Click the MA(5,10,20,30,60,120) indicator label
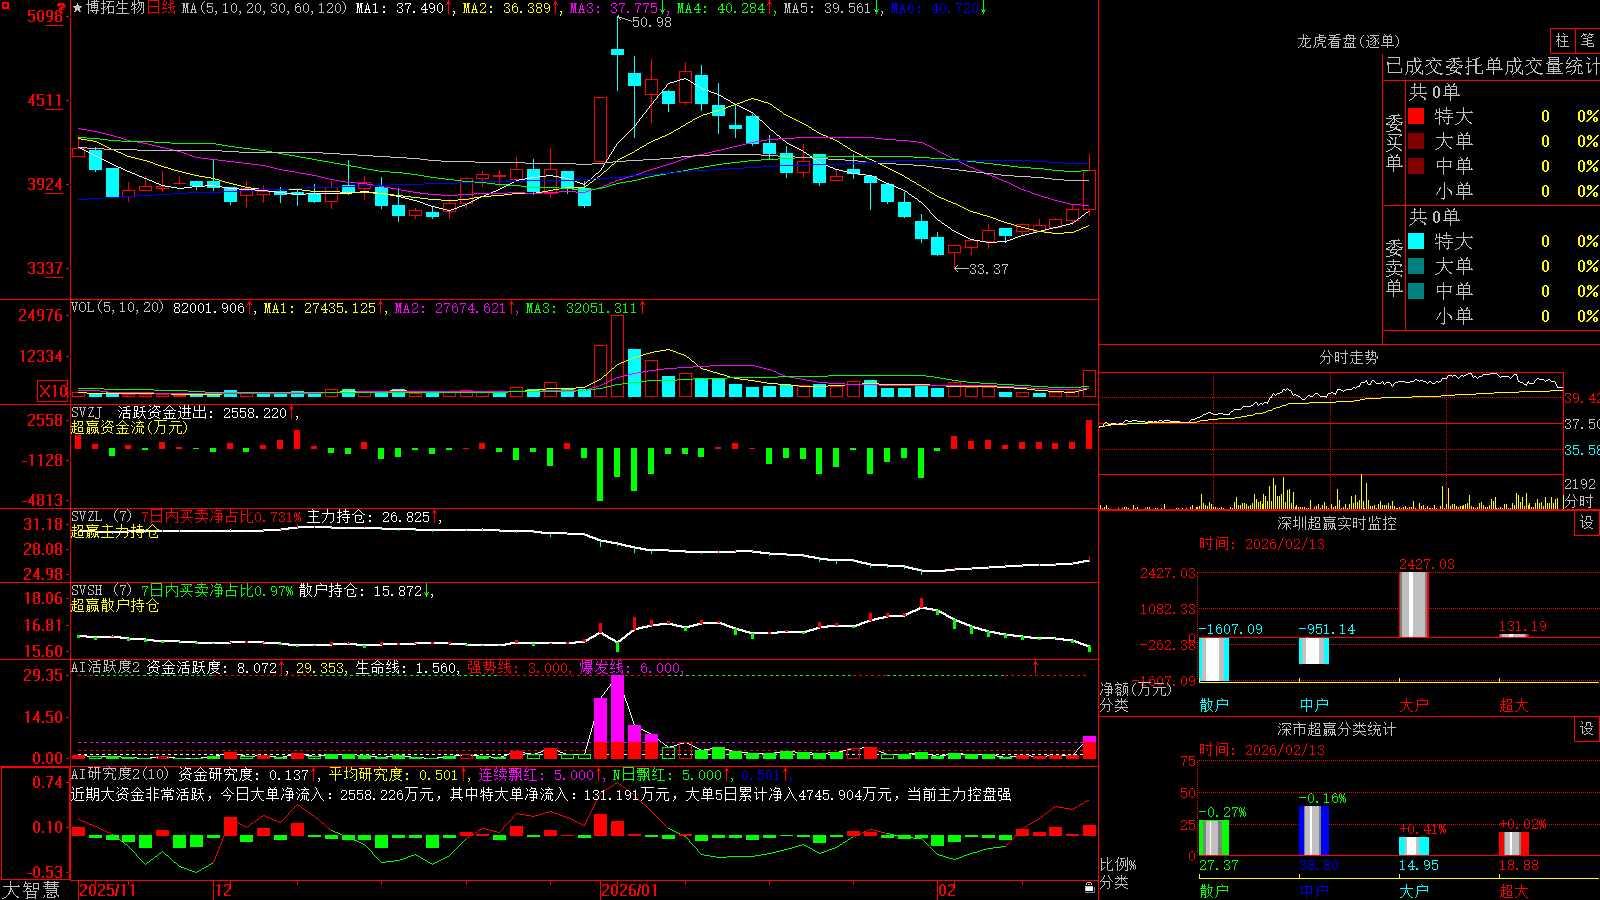 (x=264, y=8)
